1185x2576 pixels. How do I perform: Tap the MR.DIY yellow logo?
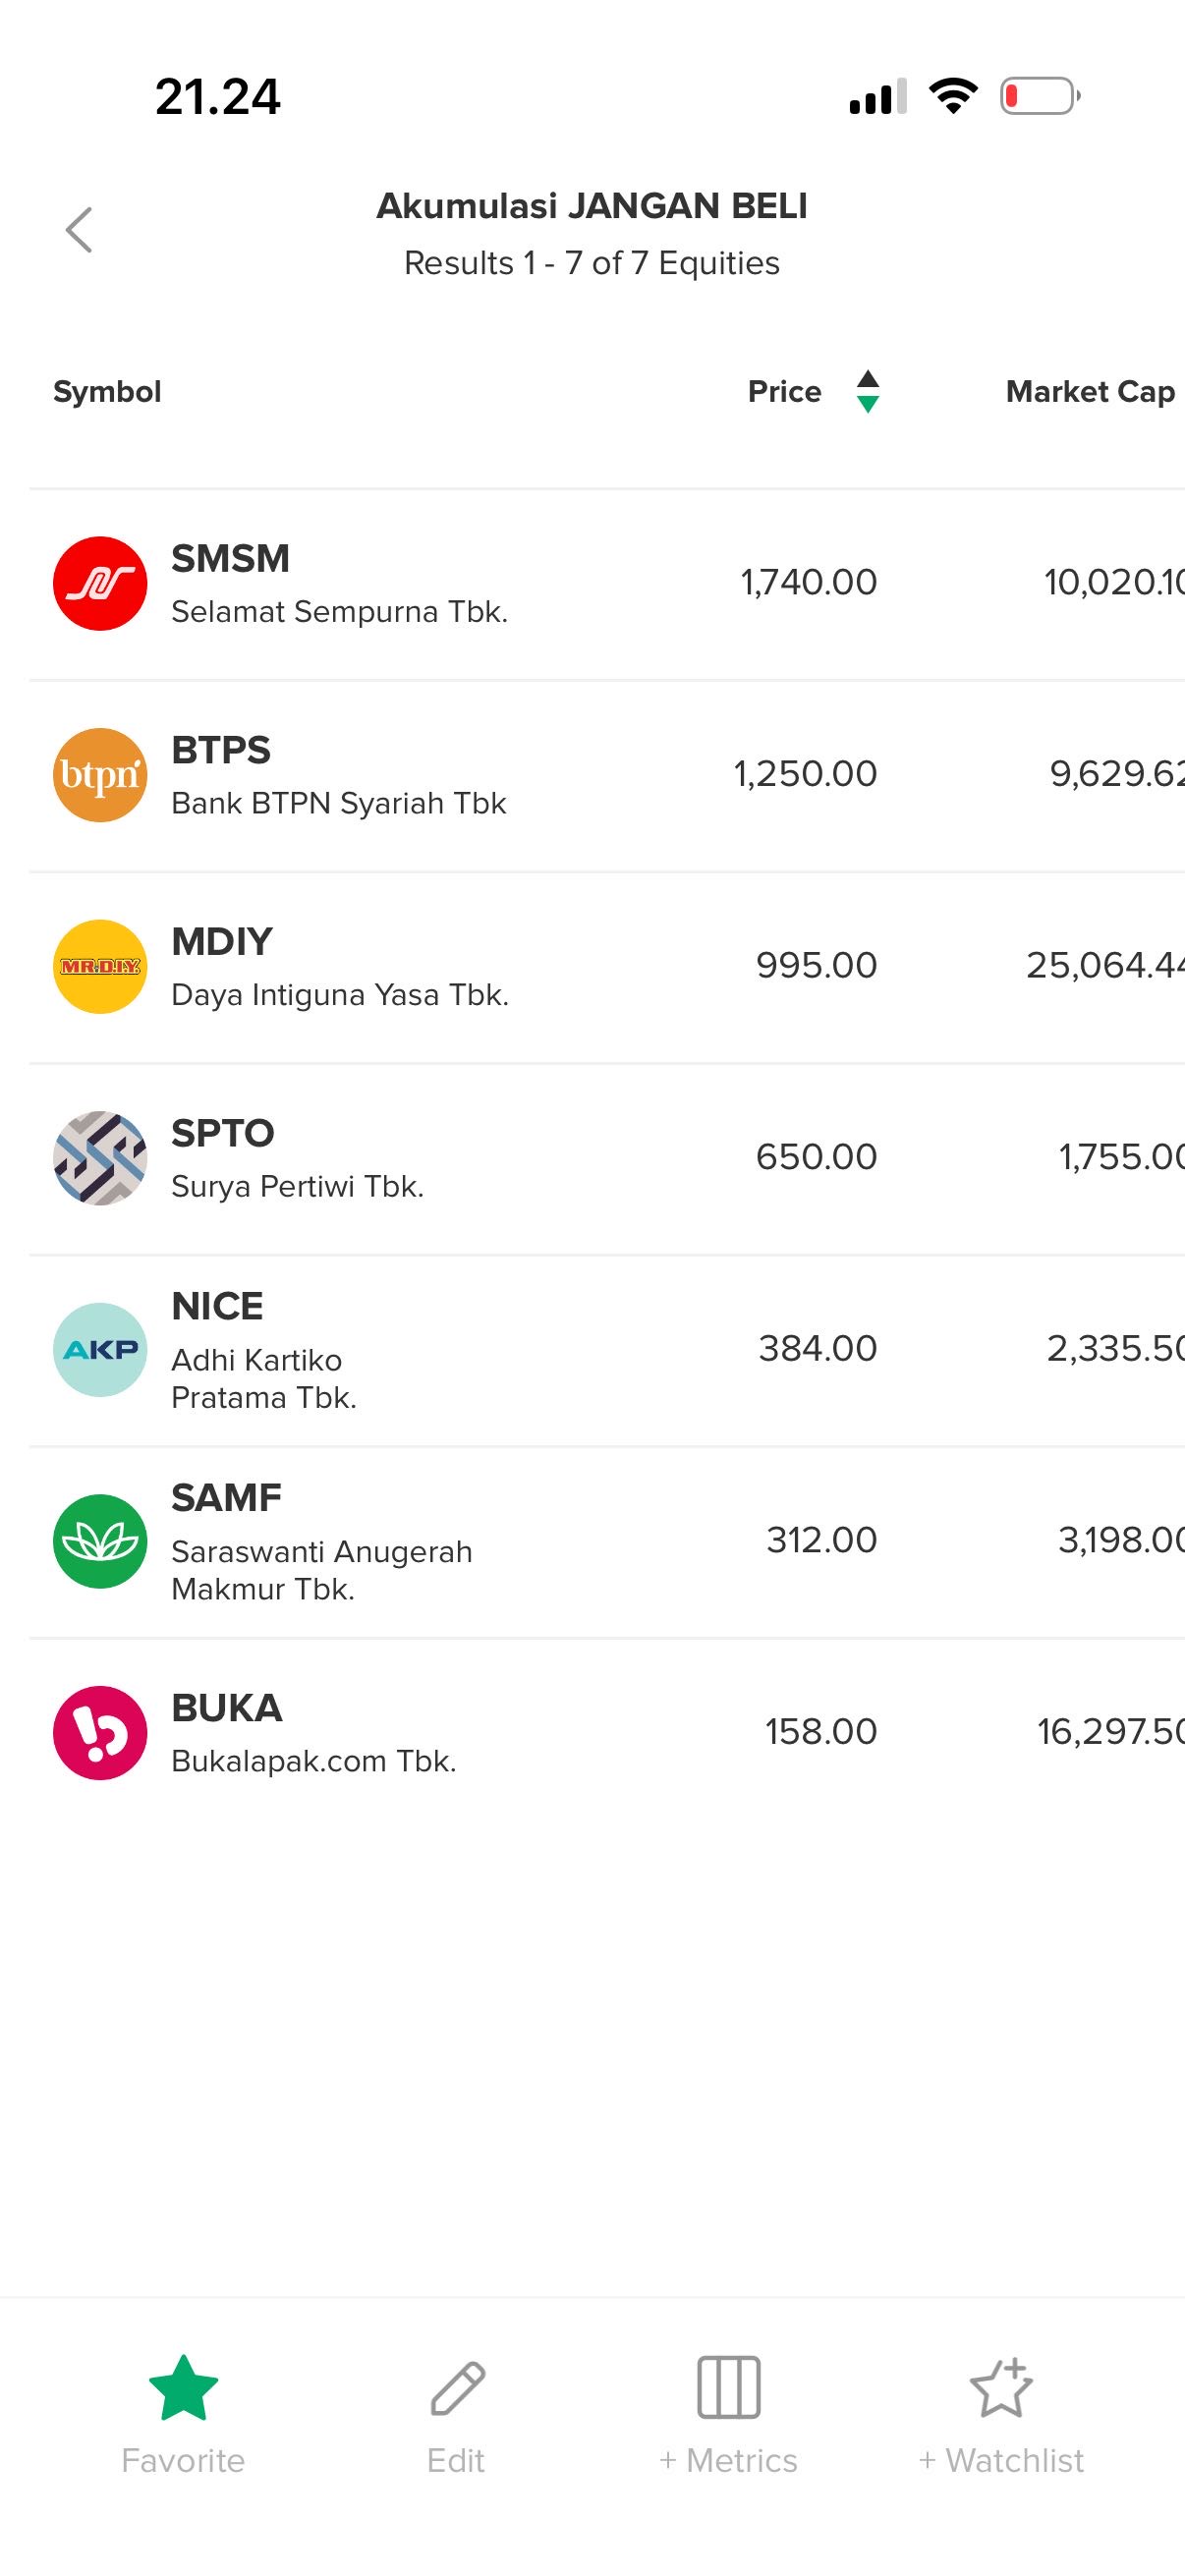point(100,967)
